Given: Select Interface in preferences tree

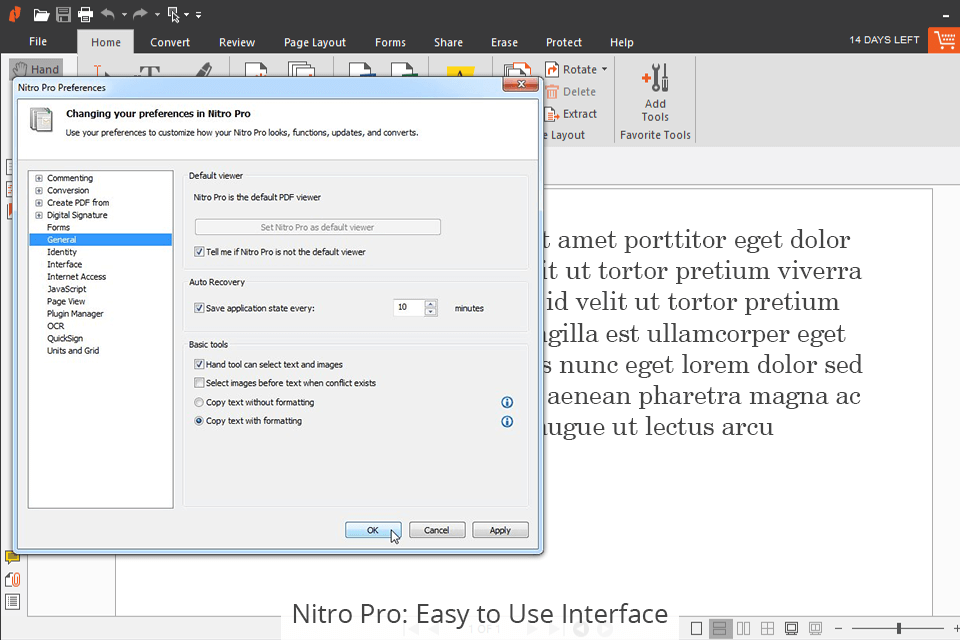Looking at the screenshot, I should (64, 264).
